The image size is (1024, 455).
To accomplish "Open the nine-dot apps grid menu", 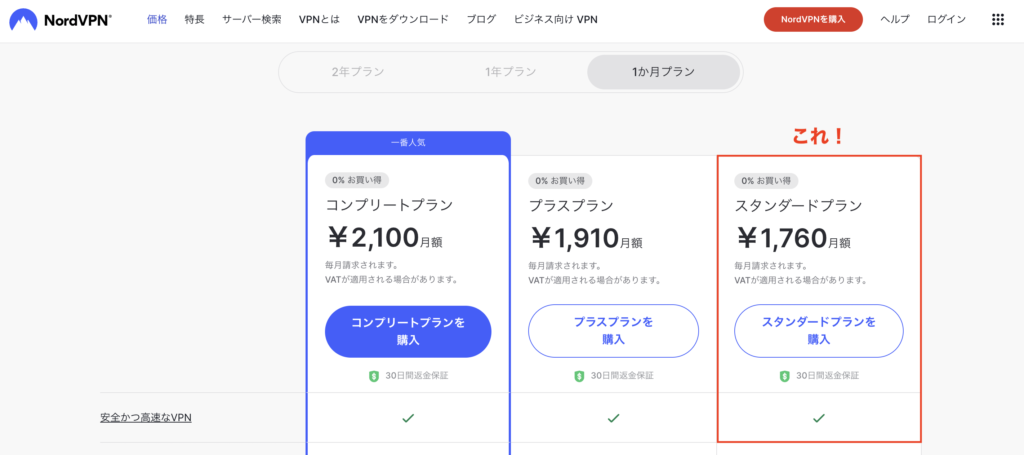I will point(997,20).
